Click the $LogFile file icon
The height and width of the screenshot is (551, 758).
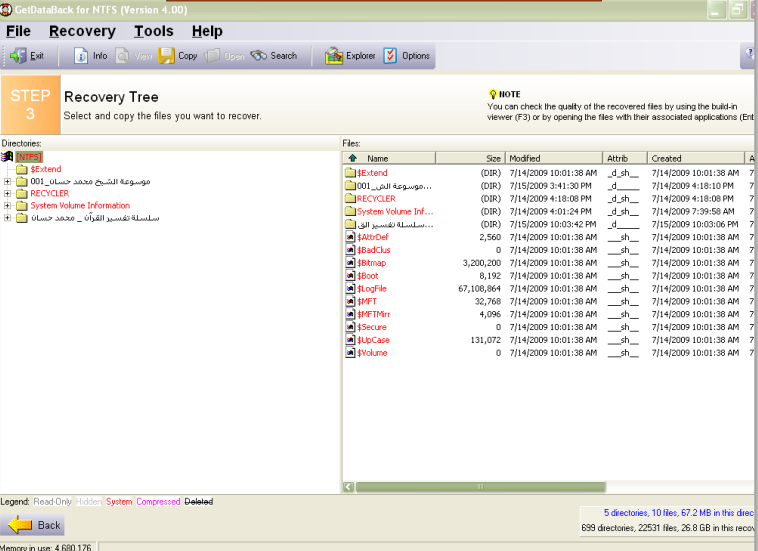350,289
